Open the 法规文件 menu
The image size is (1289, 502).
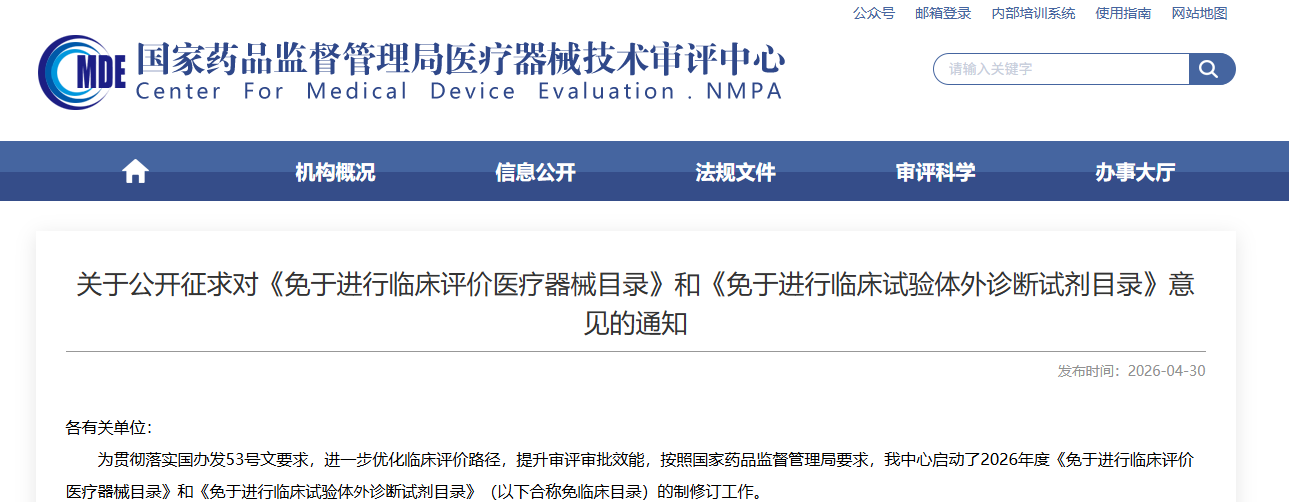click(x=735, y=172)
